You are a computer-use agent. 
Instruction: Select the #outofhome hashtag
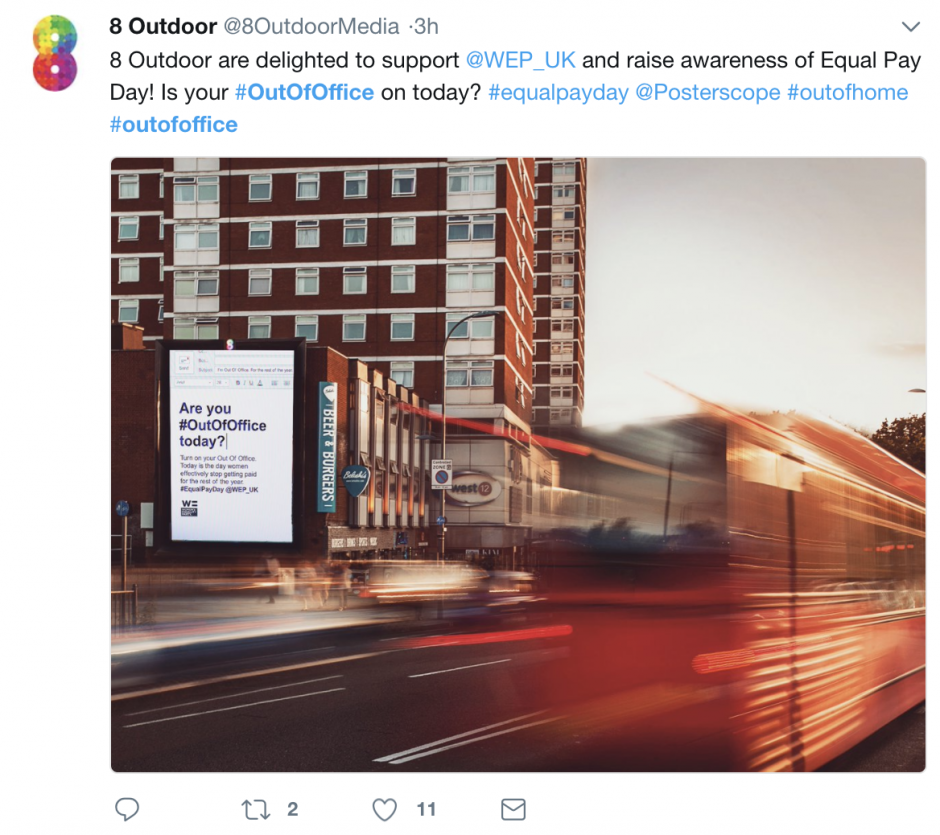pyautogui.click(x=847, y=92)
